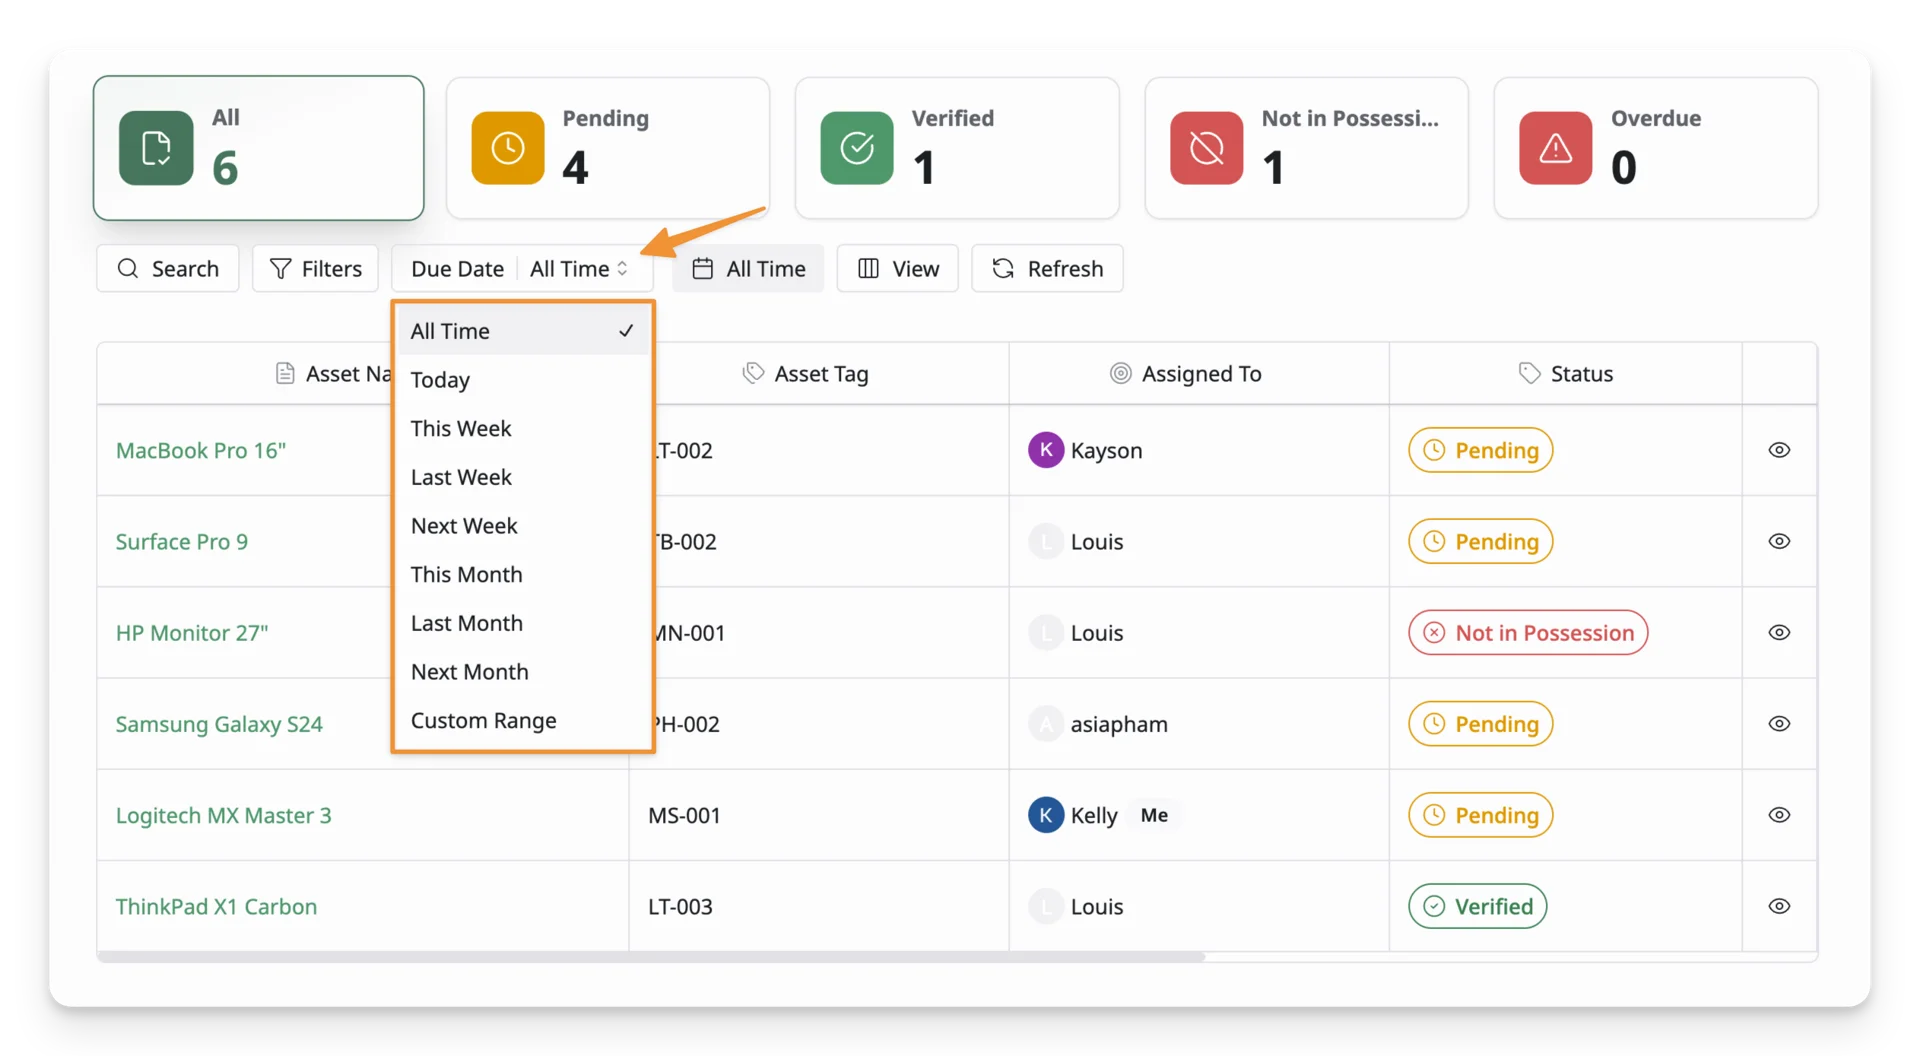Select the Overdue summary card
Image resolution: width=1920 pixels, height=1056 pixels.
pos(1656,148)
